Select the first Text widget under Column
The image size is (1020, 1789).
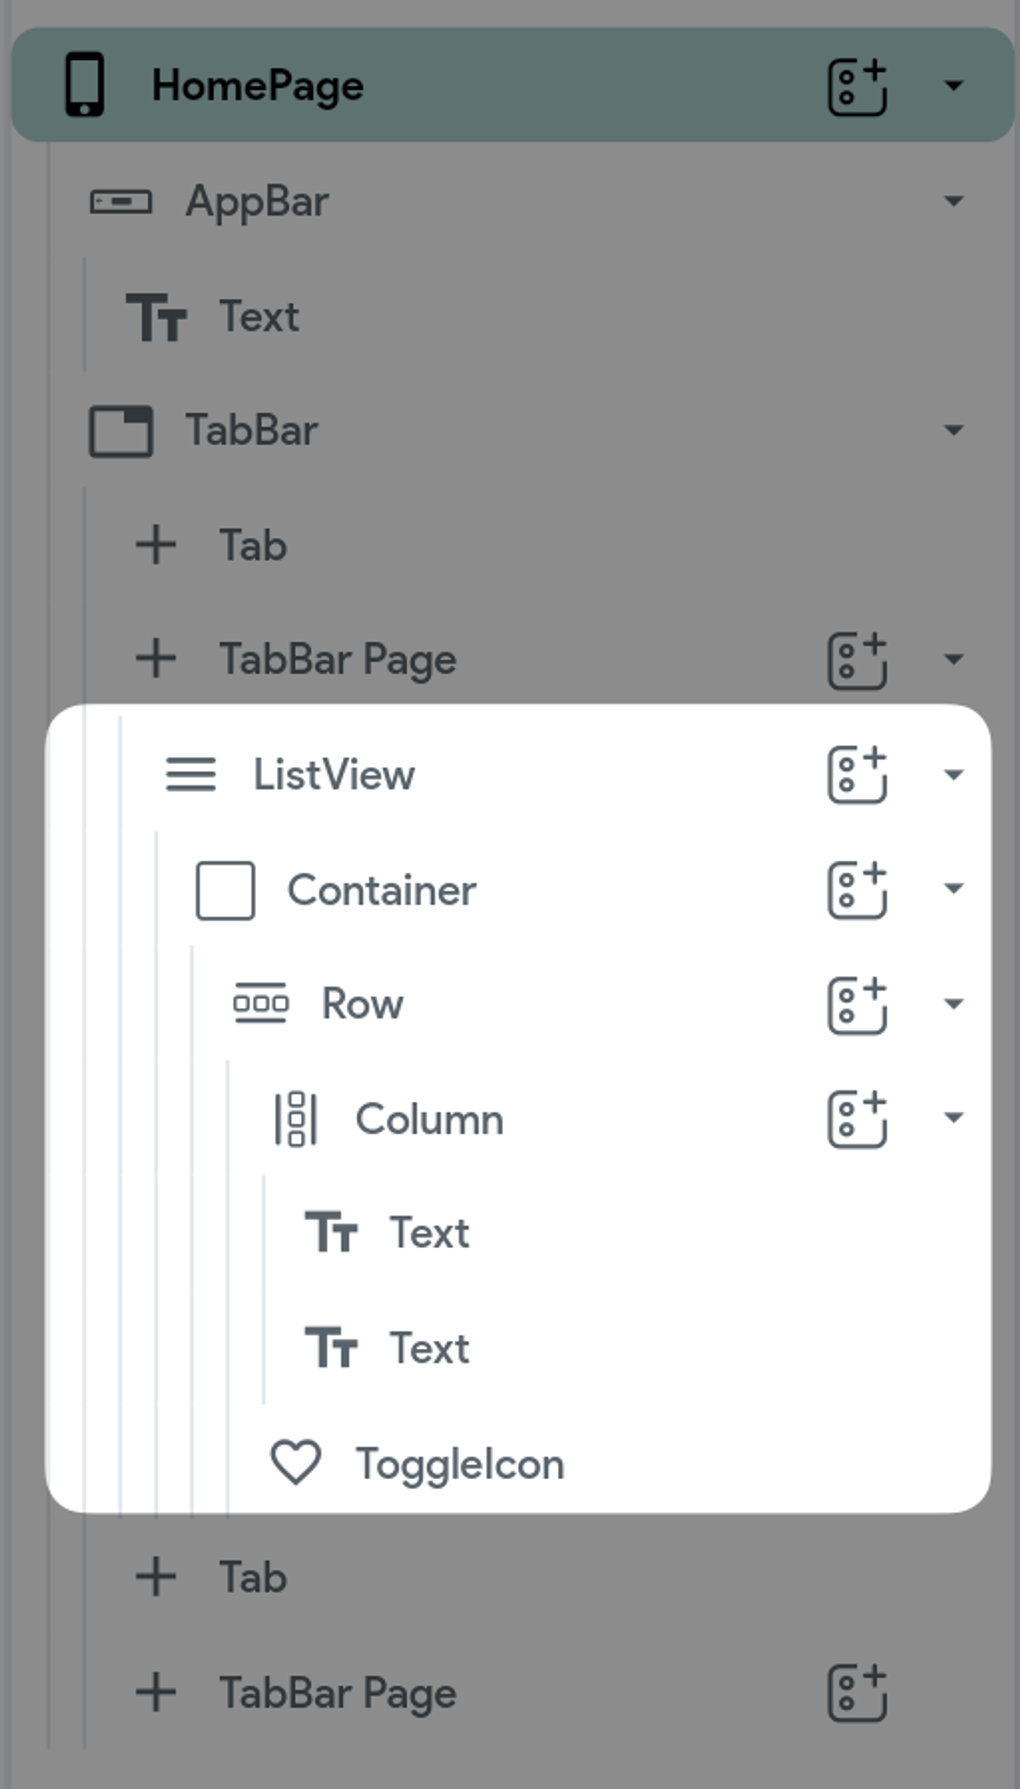tap(428, 1232)
